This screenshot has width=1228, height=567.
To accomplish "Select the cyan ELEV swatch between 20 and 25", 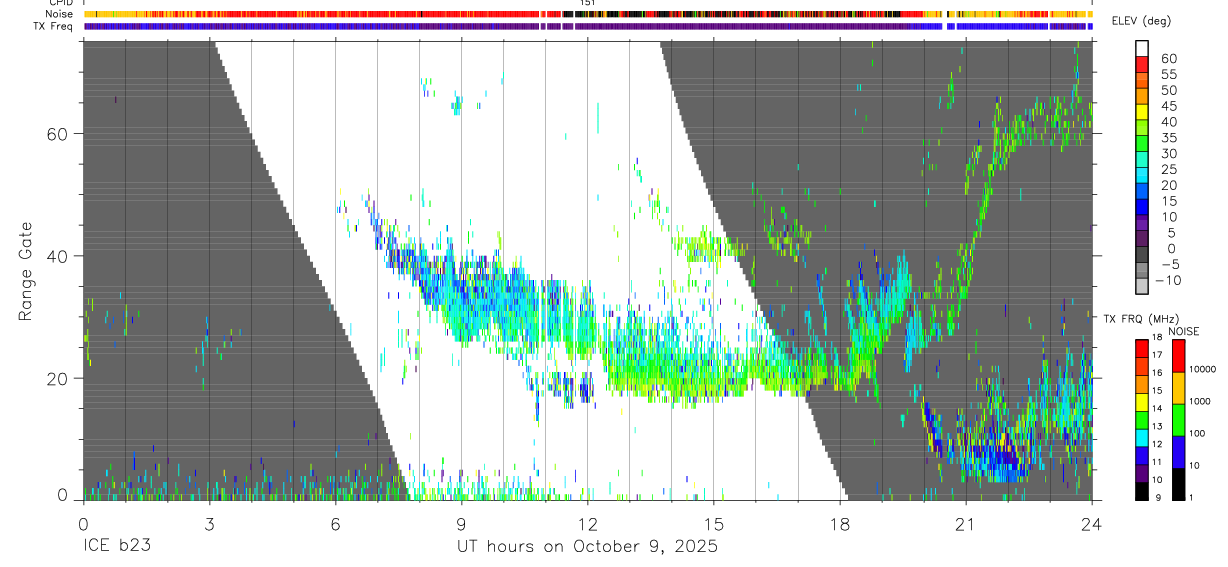I will pyautogui.click(x=1142, y=175).
